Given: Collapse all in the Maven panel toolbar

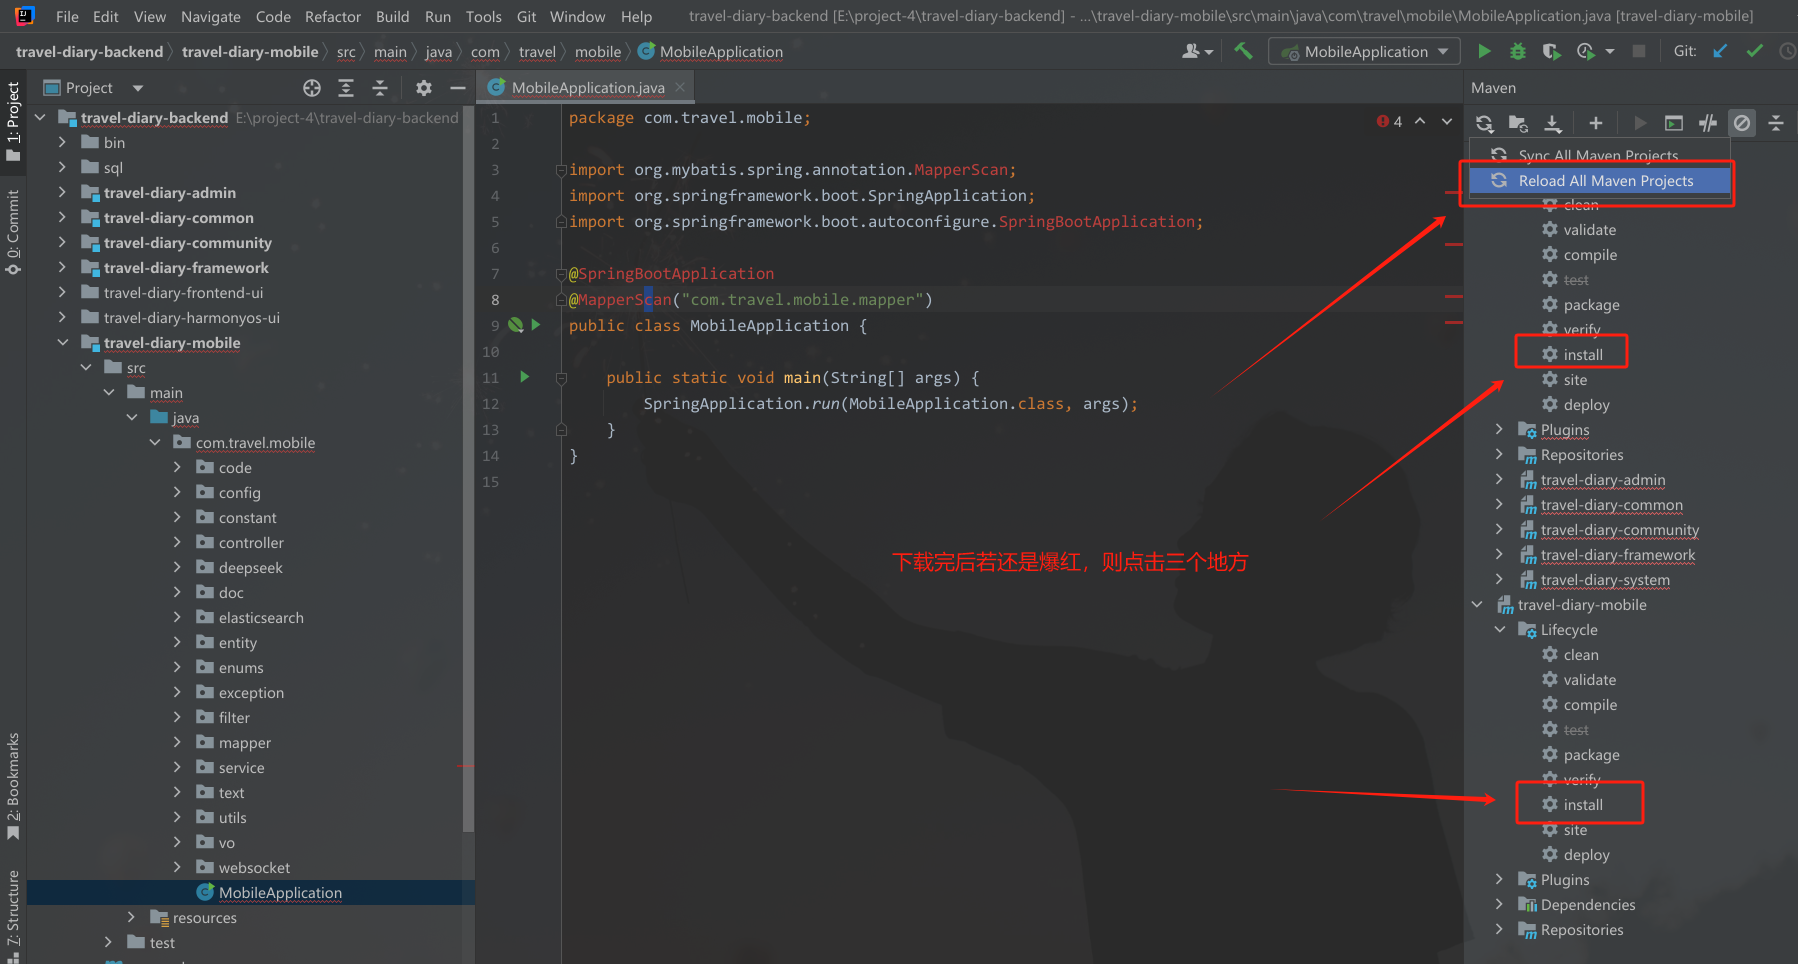Looking at the screenshot, I should pos(1776,123).
